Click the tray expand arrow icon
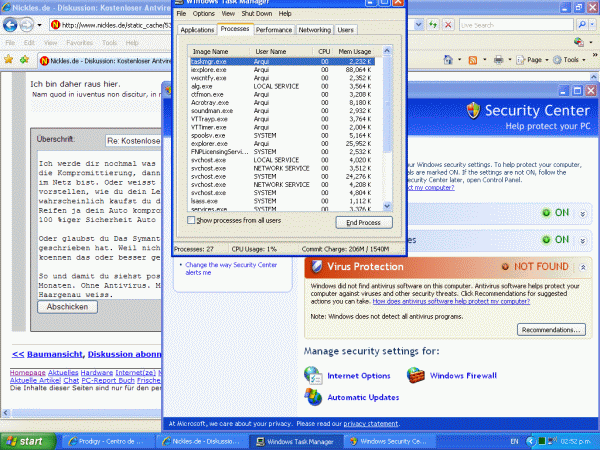Viewport: 600px width, 450px height. pyautogui.click(x=530, y=441)
